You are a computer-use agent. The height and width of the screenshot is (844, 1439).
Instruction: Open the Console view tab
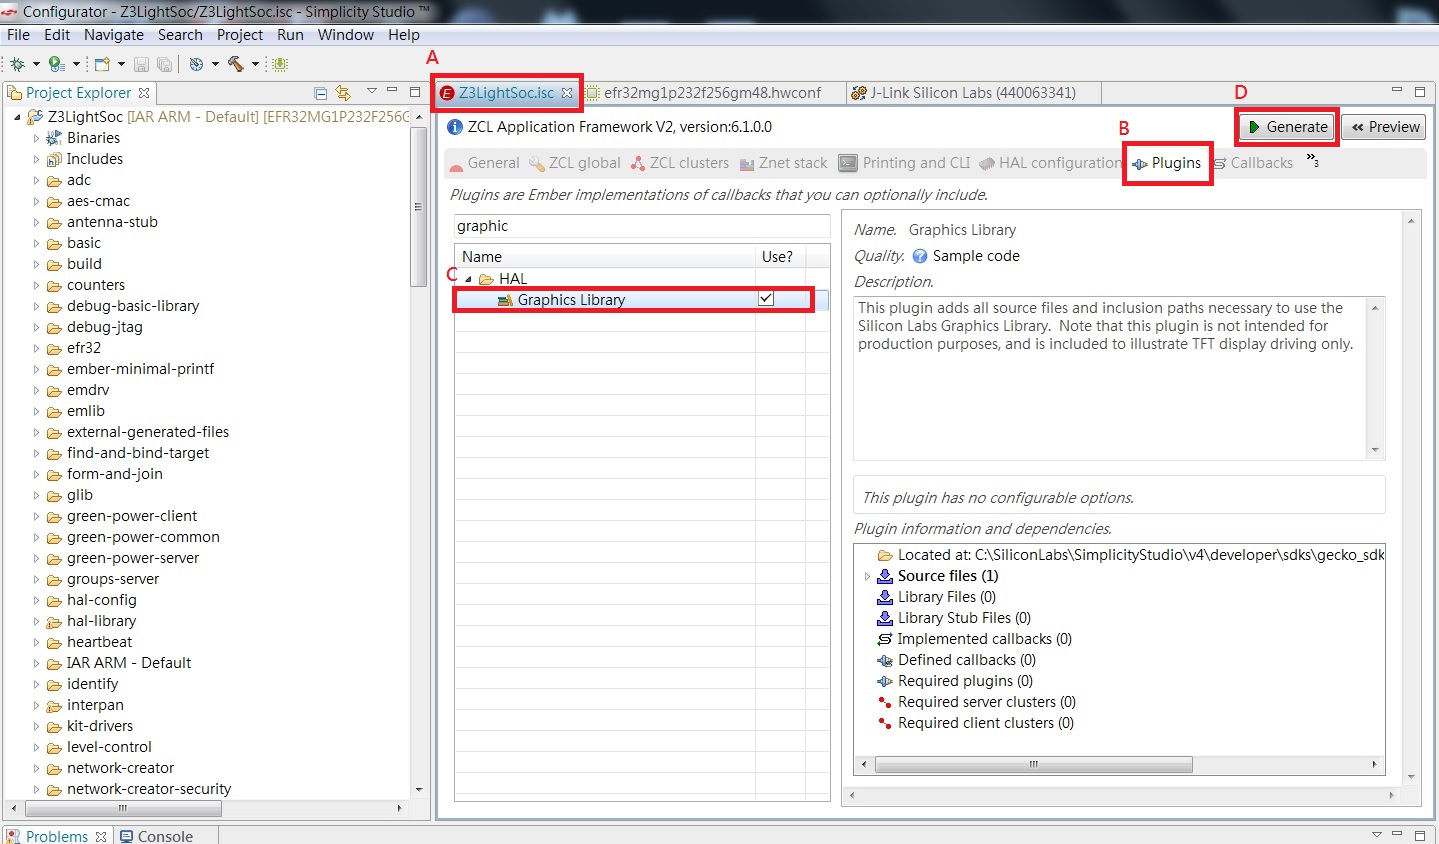156,836
